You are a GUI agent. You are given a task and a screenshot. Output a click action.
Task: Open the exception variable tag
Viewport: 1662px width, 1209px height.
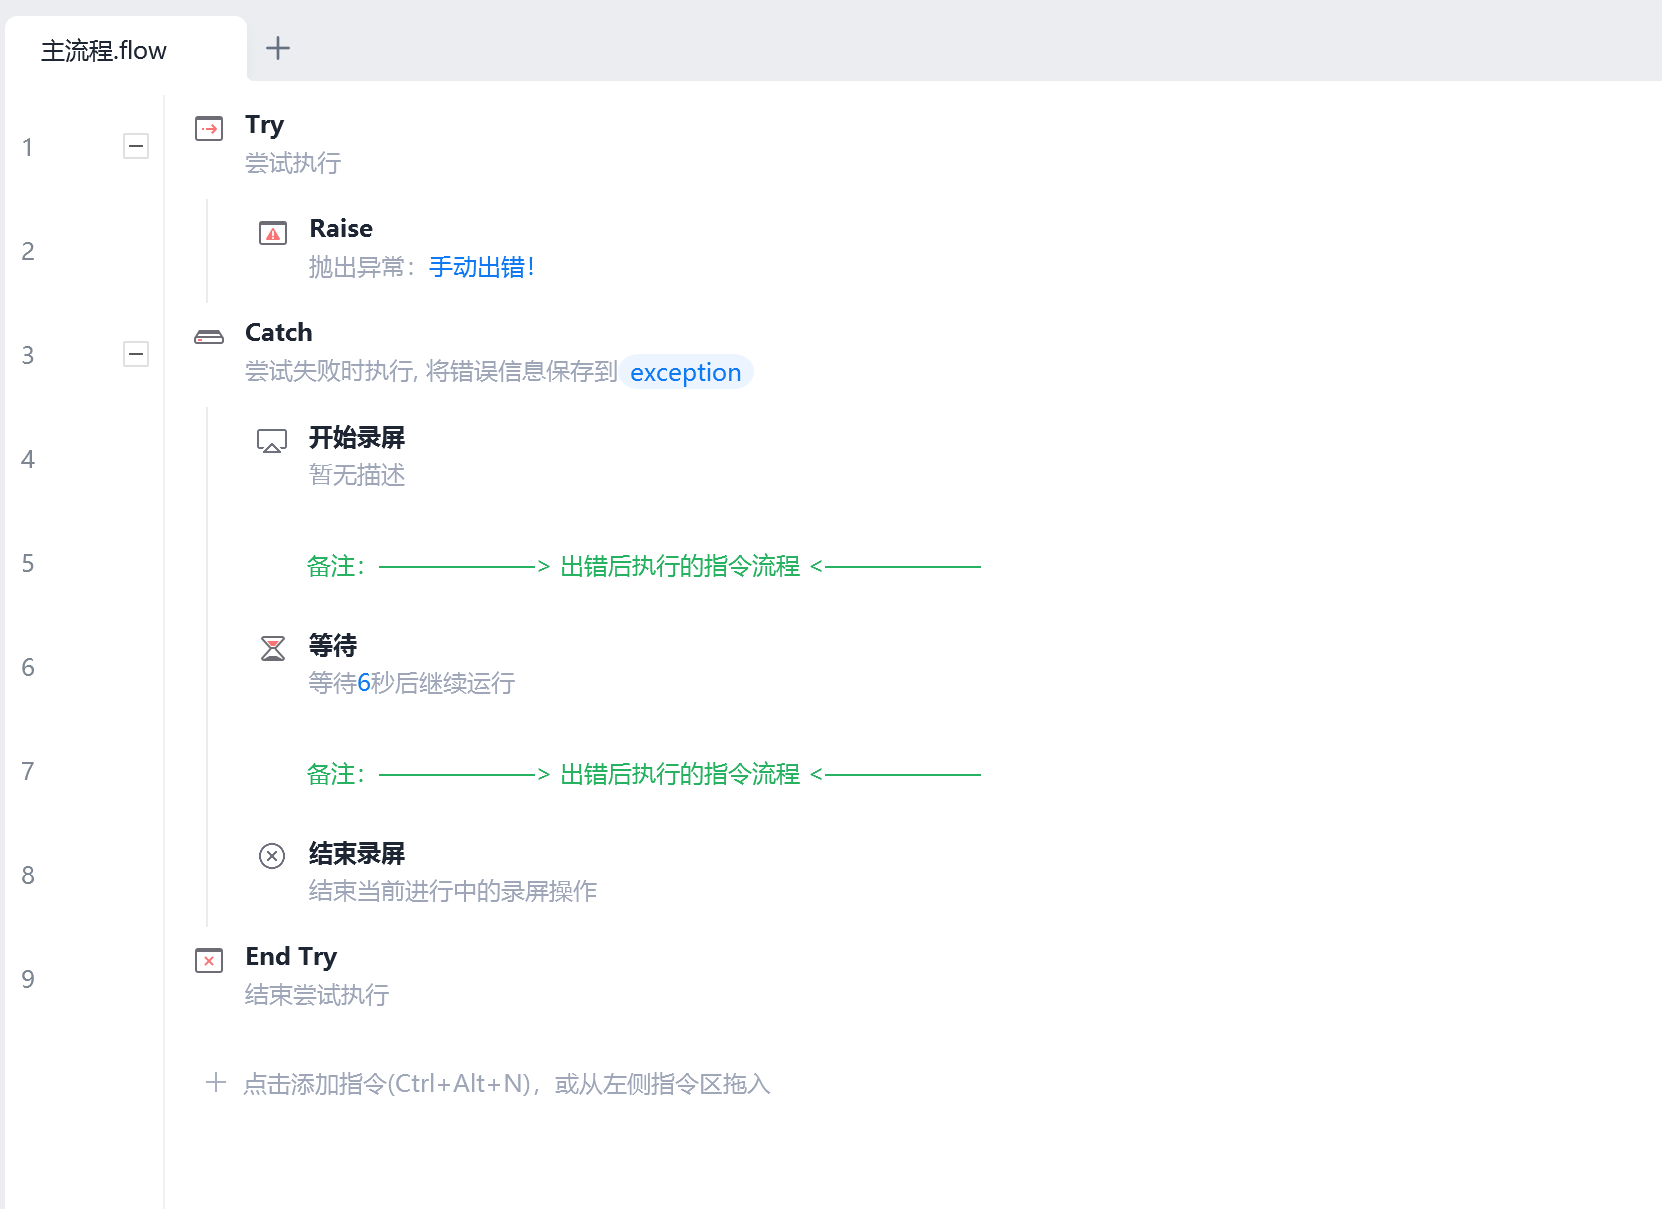(x=686, y=372)
